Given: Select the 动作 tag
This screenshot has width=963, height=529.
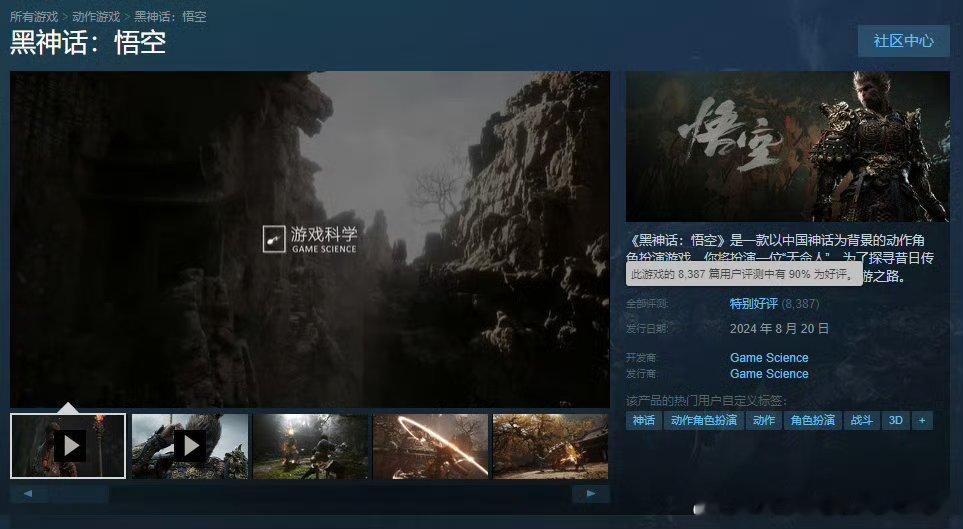Looking at the screenshot, I should coord(763,420).
